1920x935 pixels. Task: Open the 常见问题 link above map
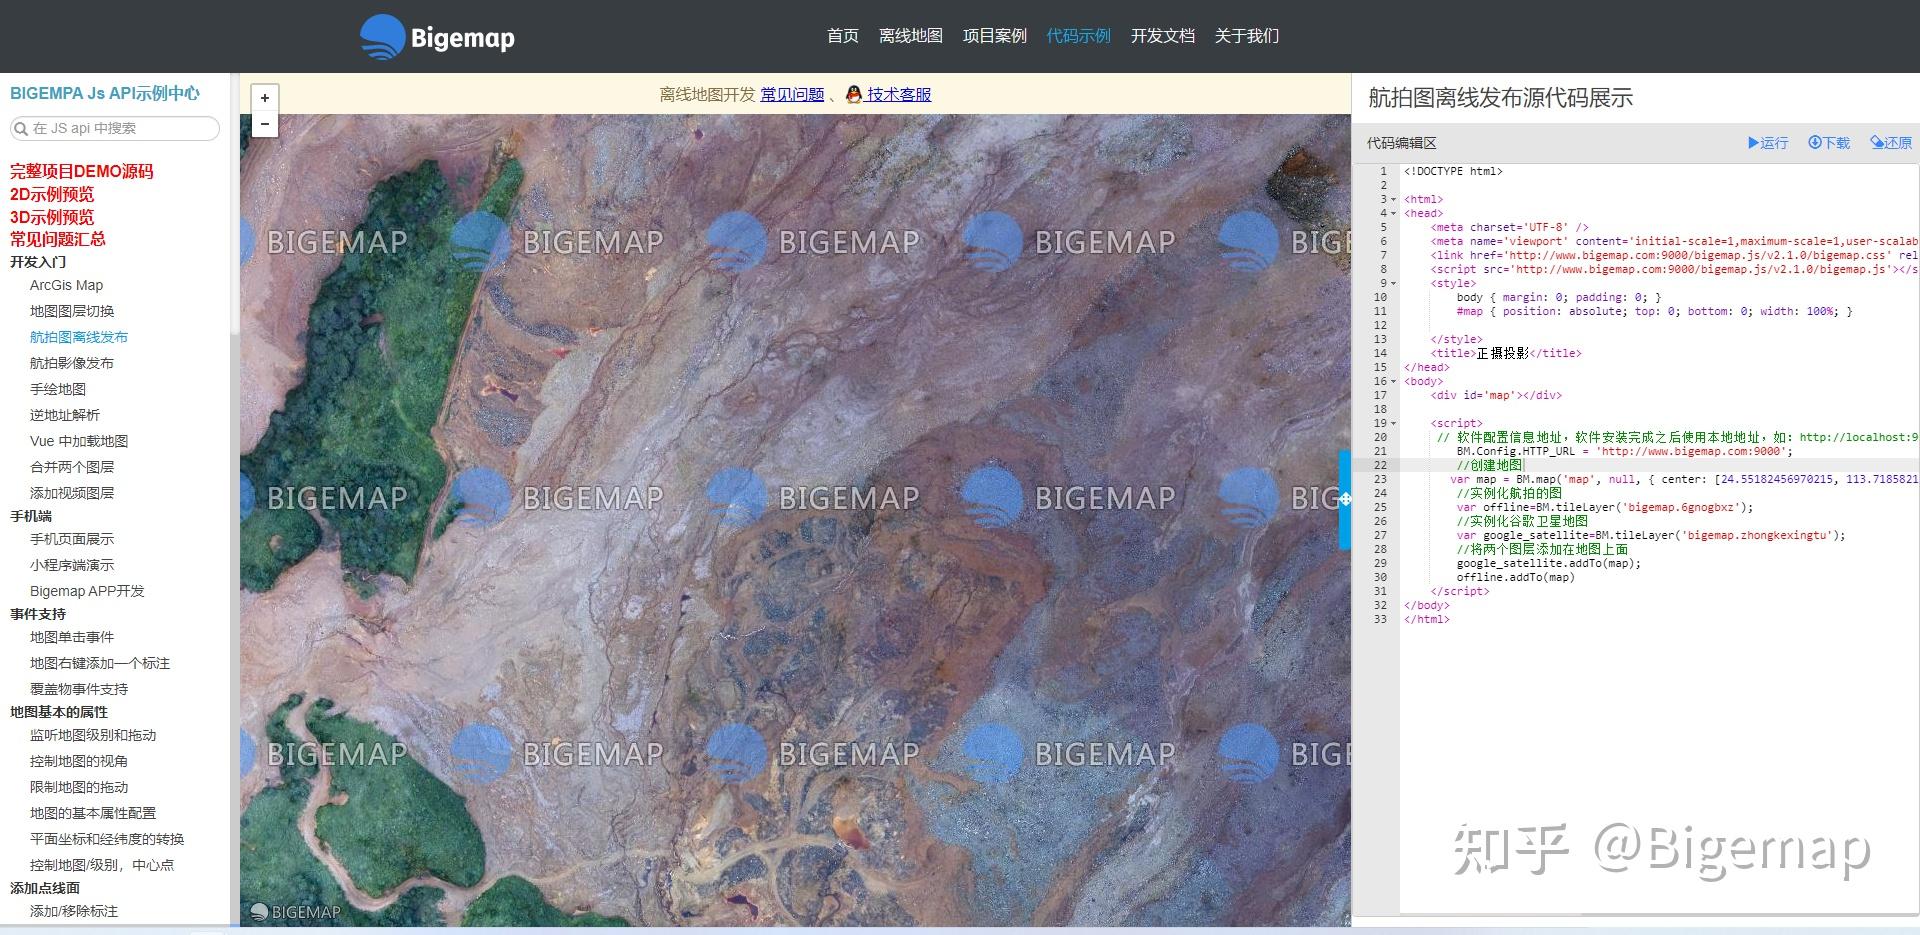click(x=792, y=94)
